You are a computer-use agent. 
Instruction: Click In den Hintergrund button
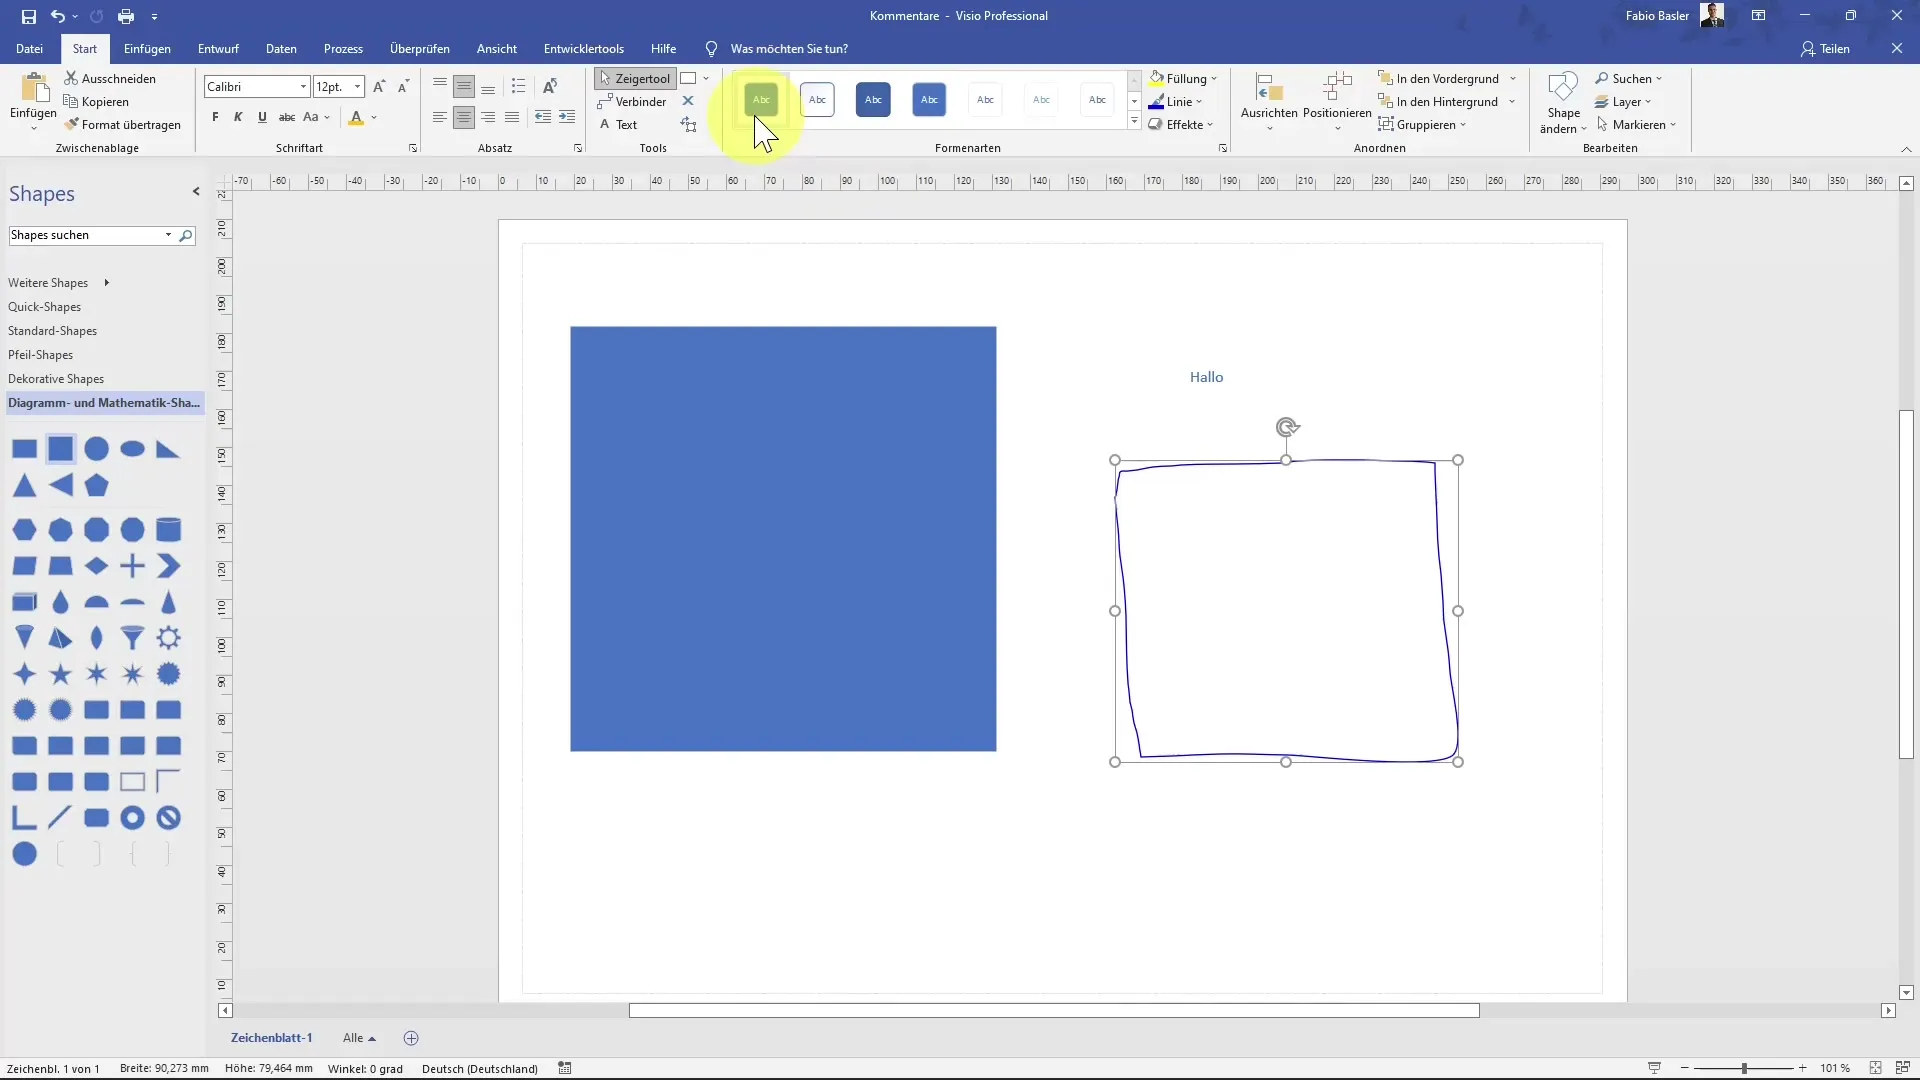[x=1437, y=101]
